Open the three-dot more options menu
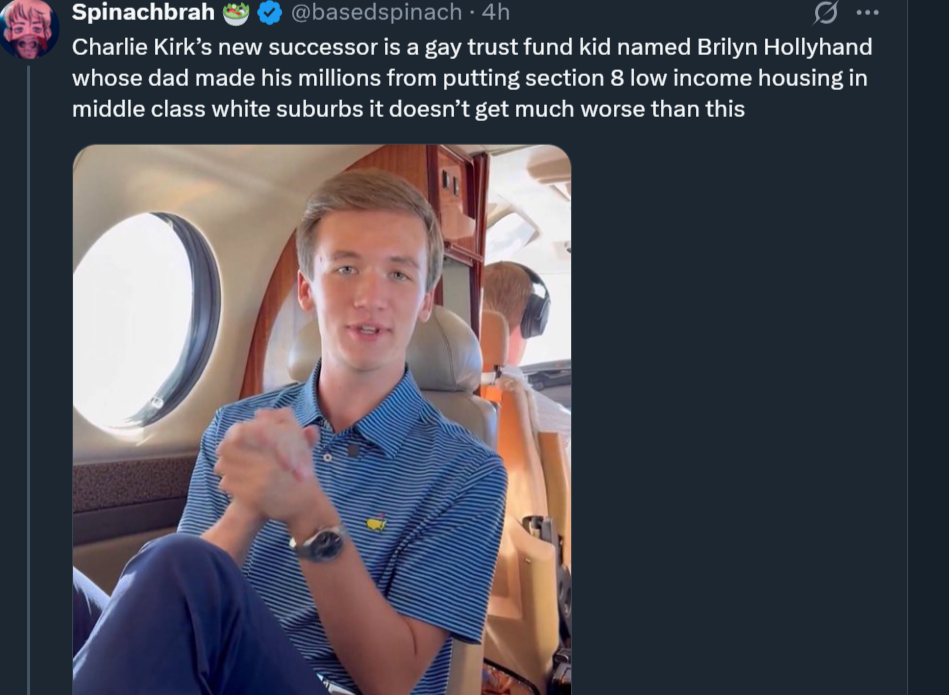This screenshot has height=695, width=949. (867, 12)
